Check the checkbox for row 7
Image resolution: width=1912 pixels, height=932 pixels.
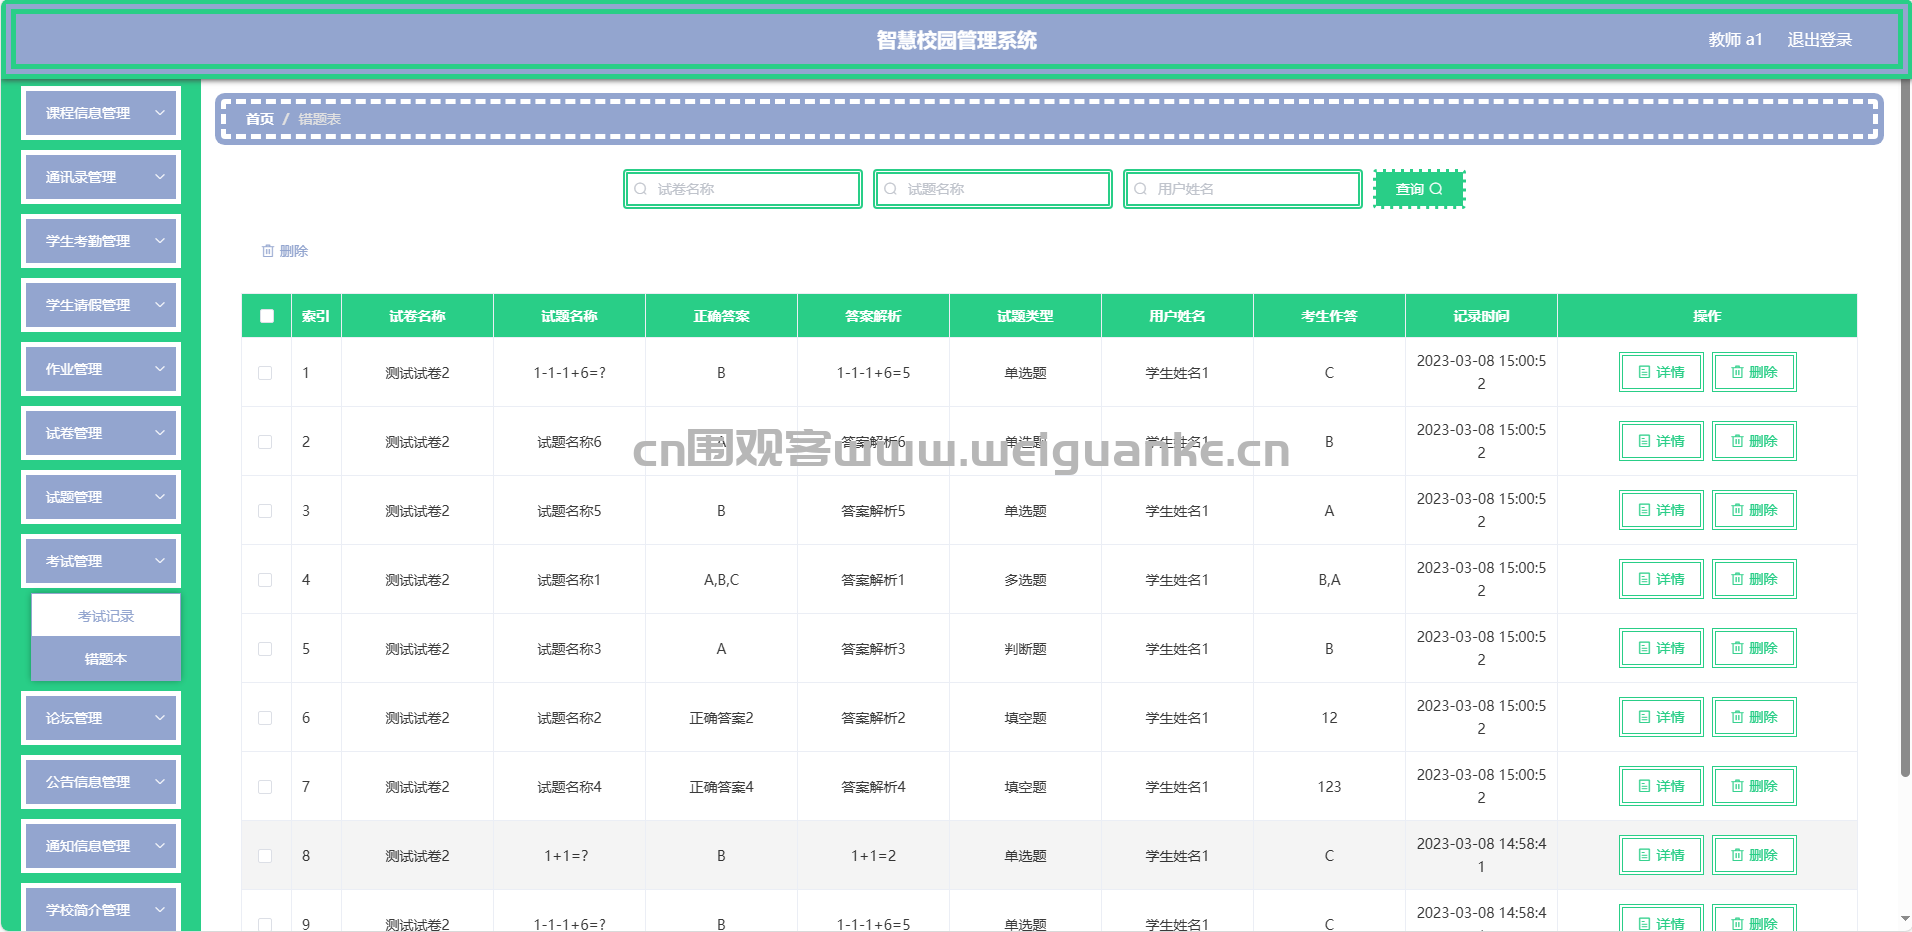(x=265, y=787)
